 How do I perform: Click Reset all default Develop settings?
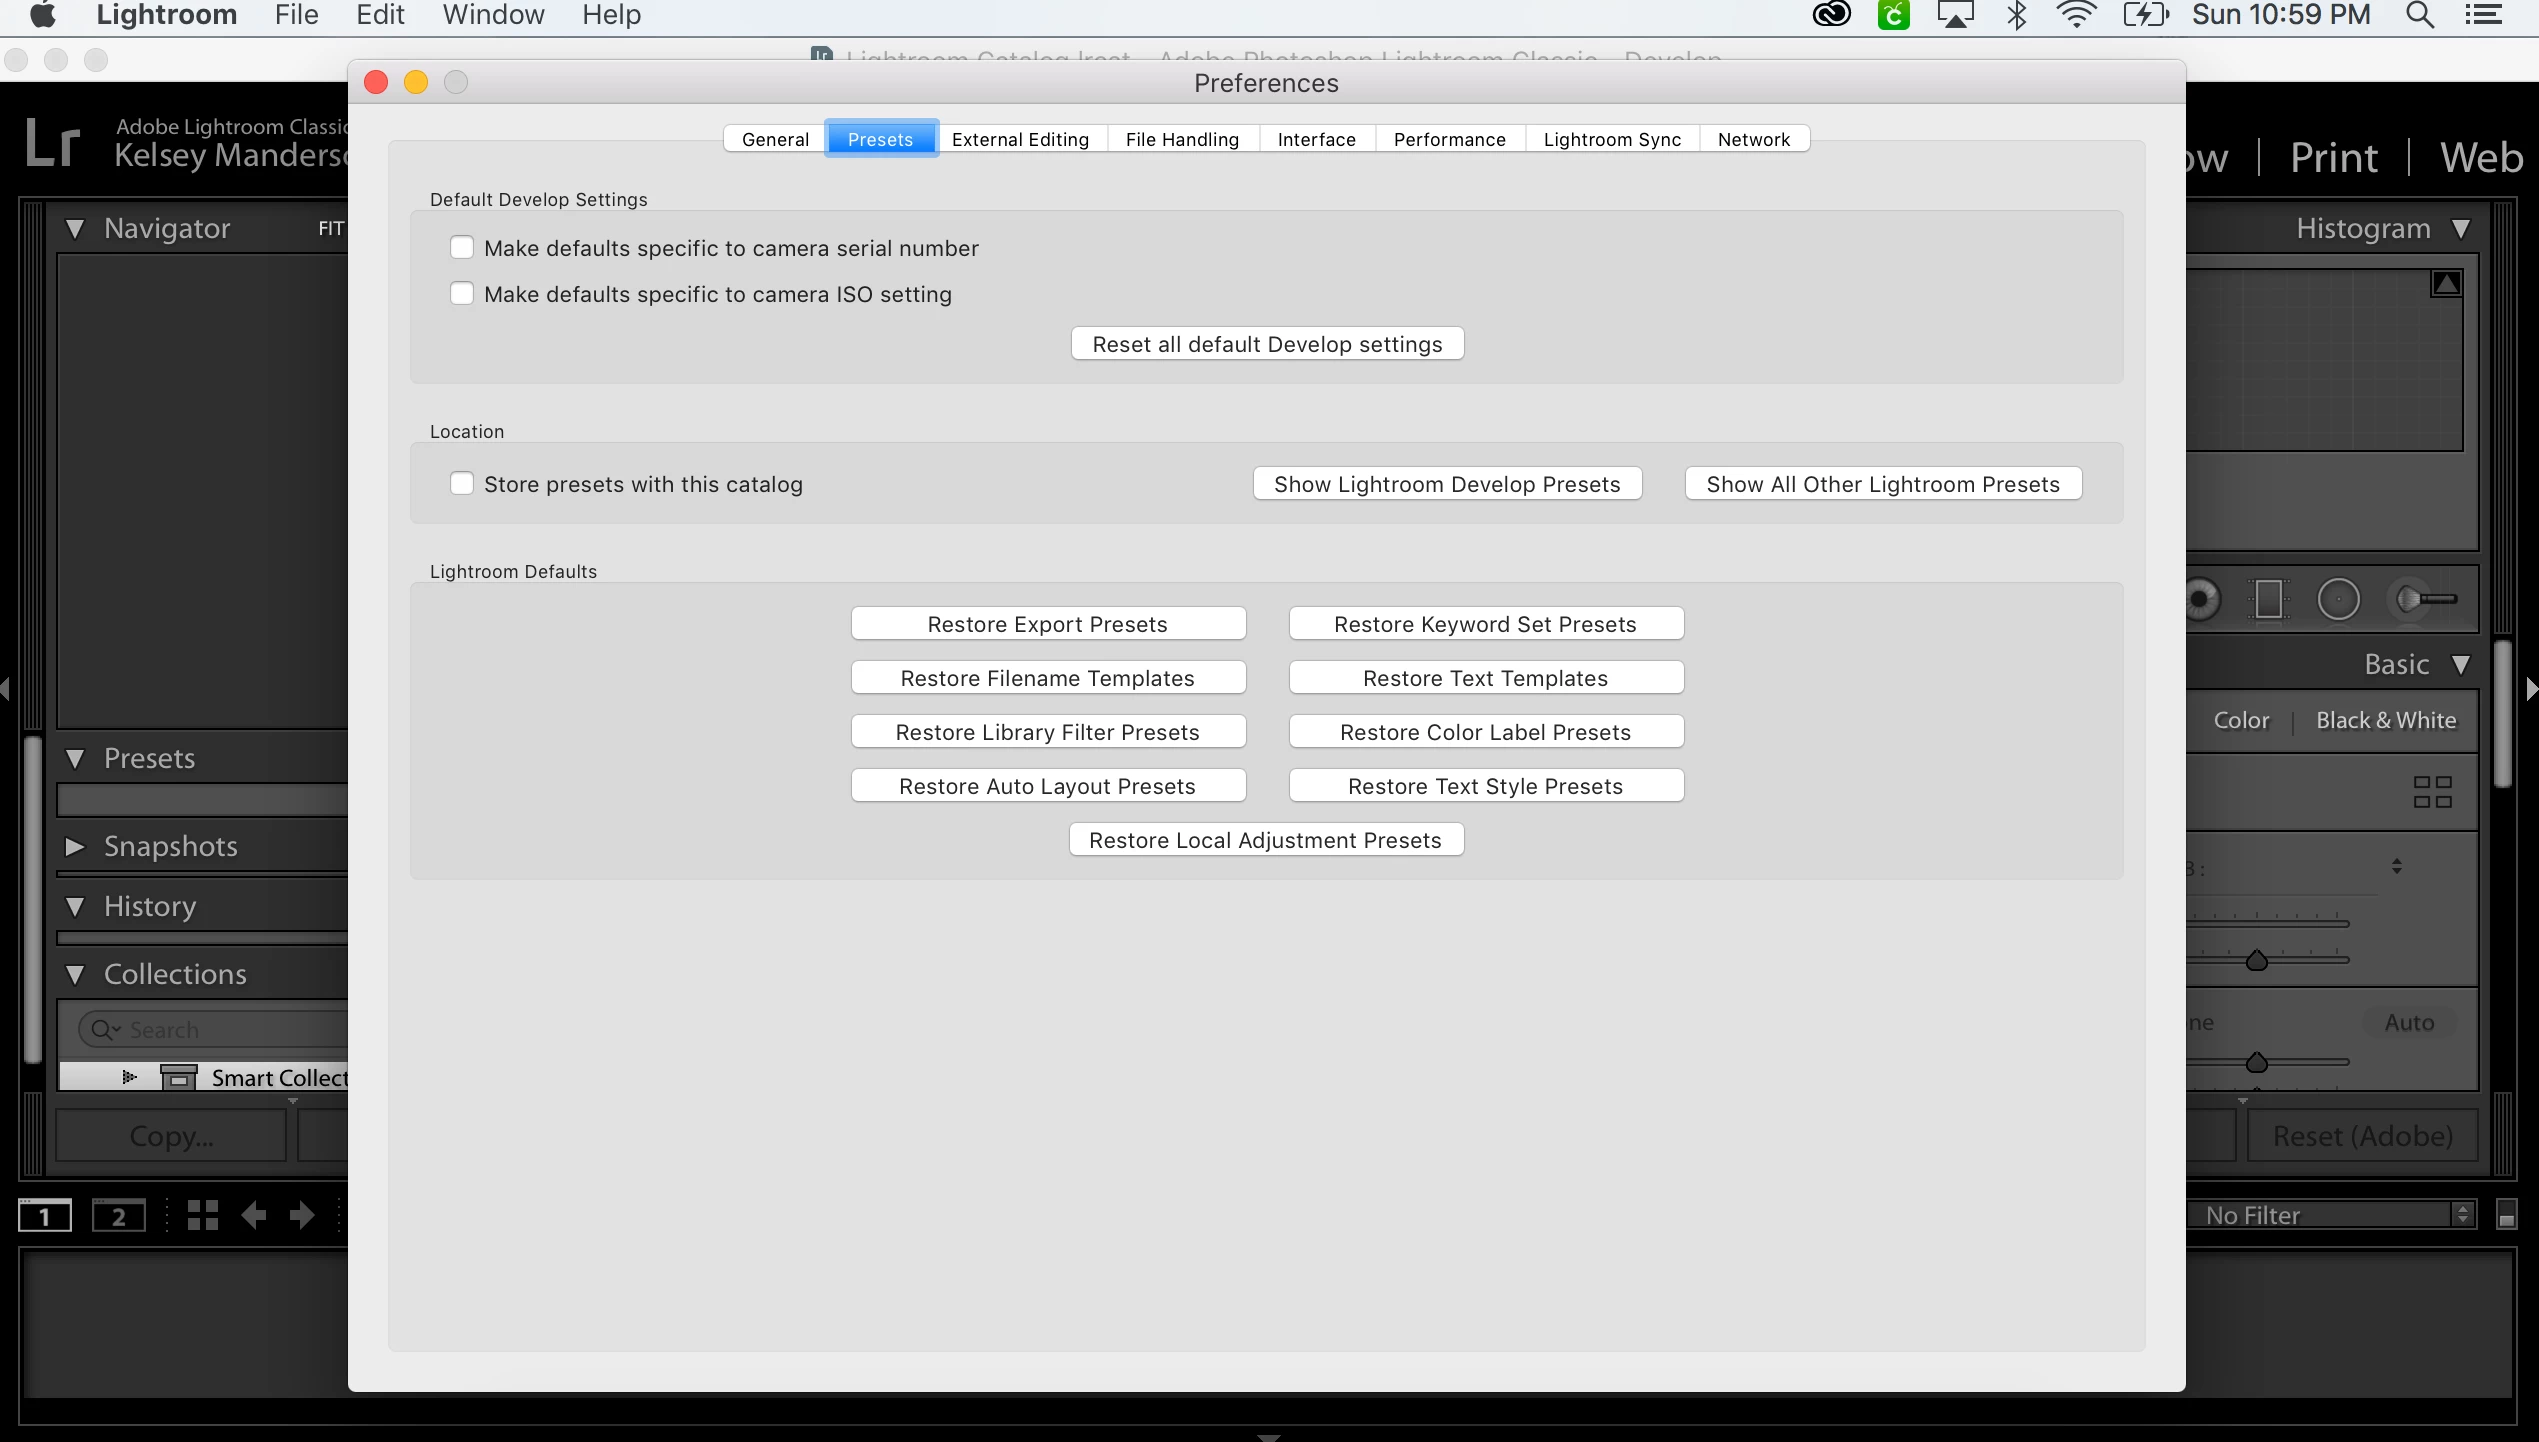coord(1267,344)
